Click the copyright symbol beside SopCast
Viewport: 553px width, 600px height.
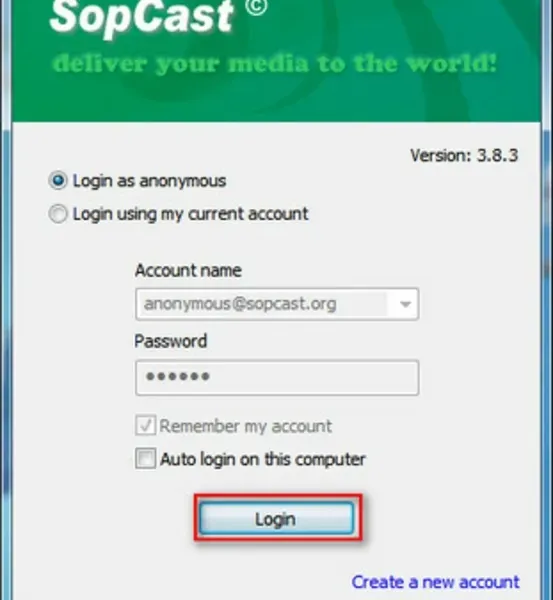tap(256, 7)
